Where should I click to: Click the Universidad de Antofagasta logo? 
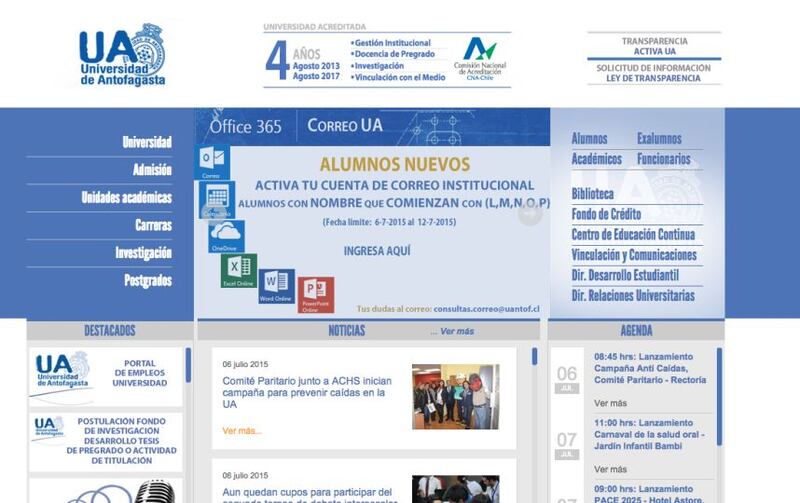pyautogui.click(x=122, y=55)
